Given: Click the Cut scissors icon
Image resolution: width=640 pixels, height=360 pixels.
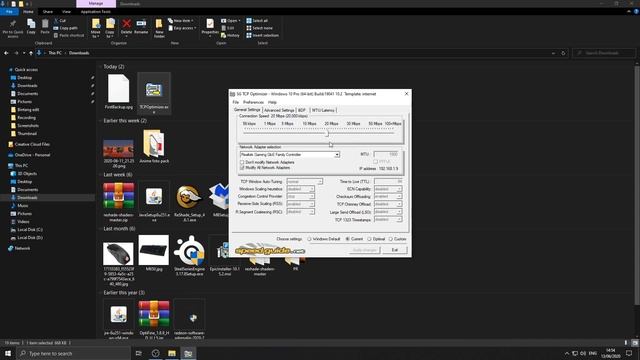Looking at the screenshot, I should 56,20.
